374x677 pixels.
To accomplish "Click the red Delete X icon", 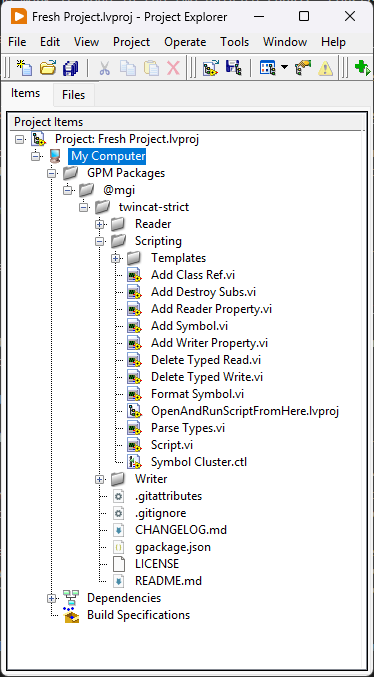I will tap(173, 68).
